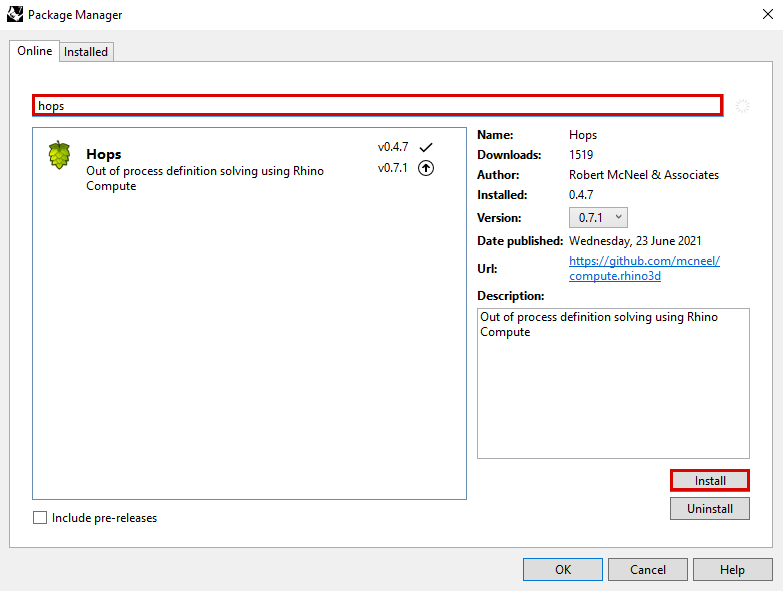
Task: Select the Hops package in results list
Action: click(249, 166)
